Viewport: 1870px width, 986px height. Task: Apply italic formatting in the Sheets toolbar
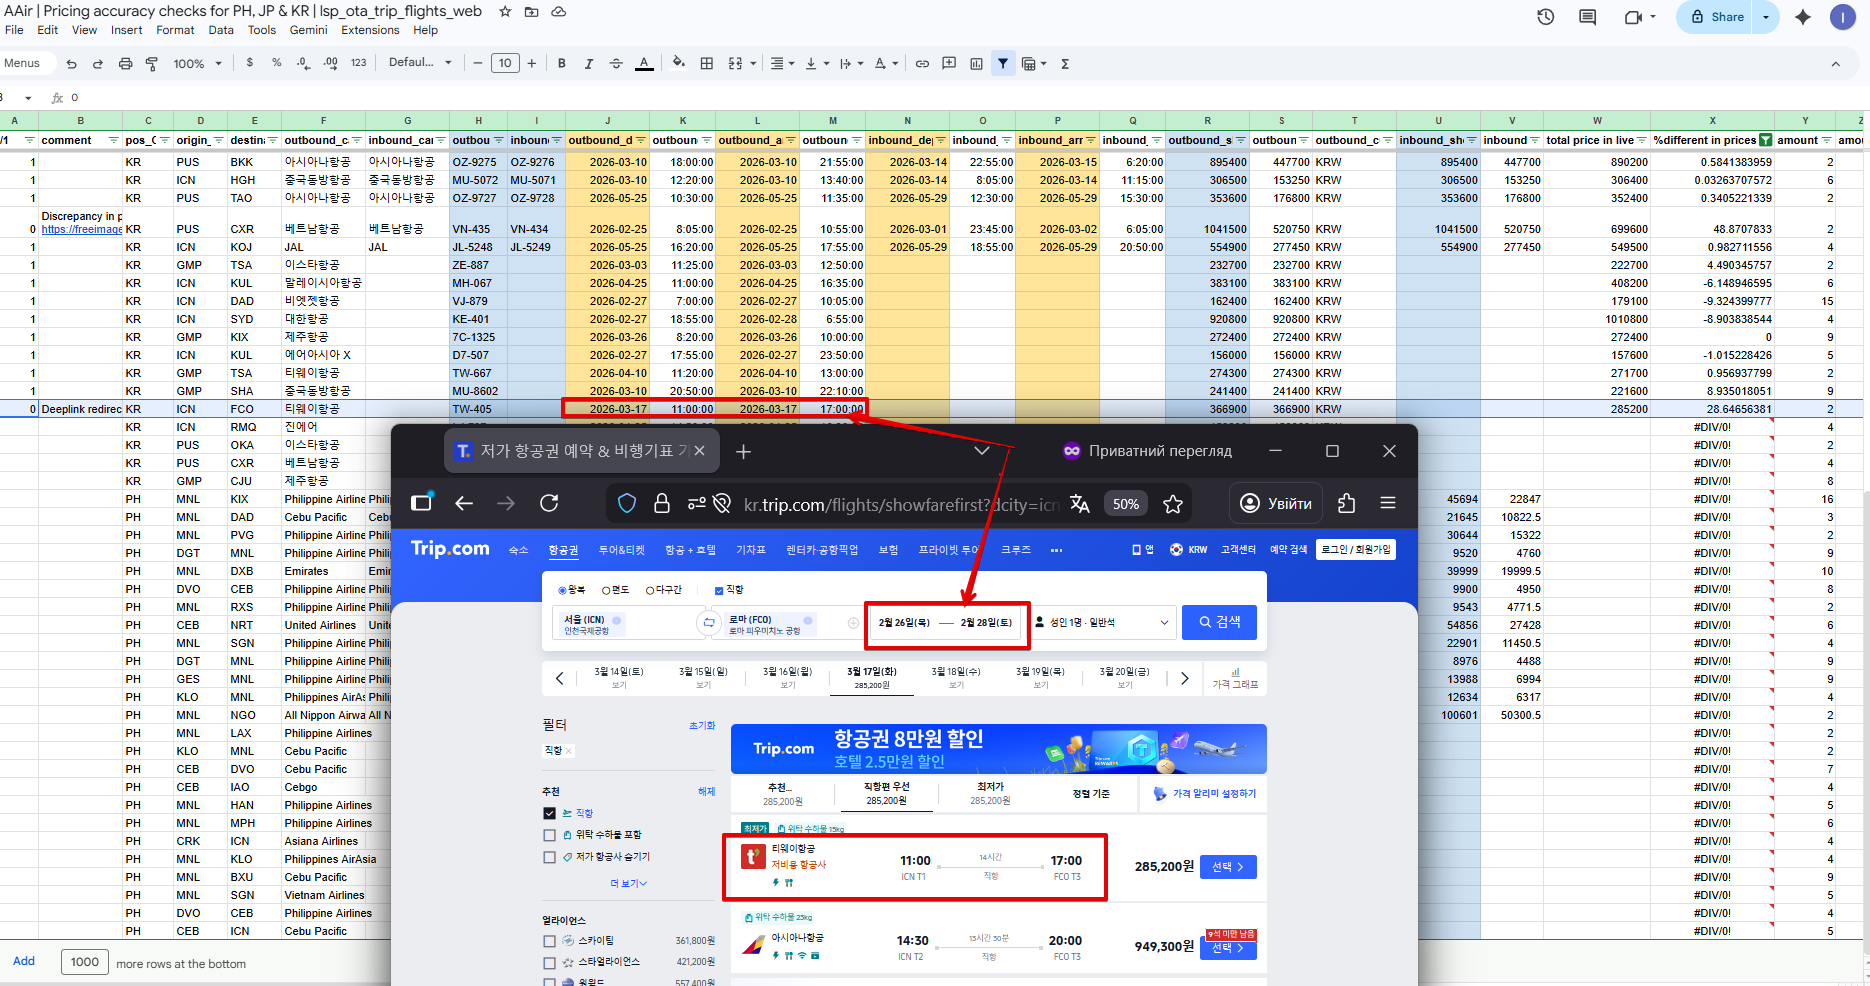pos(589,64)
